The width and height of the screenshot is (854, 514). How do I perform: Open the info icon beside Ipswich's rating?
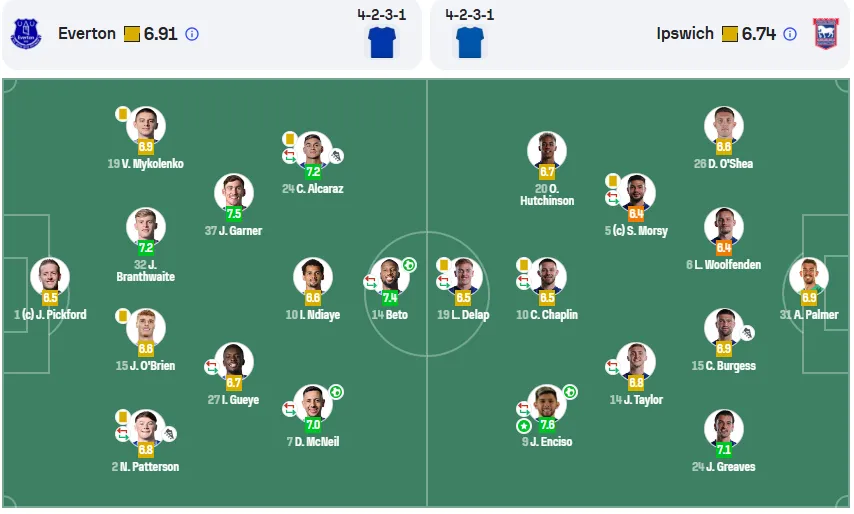coord(790,34)
